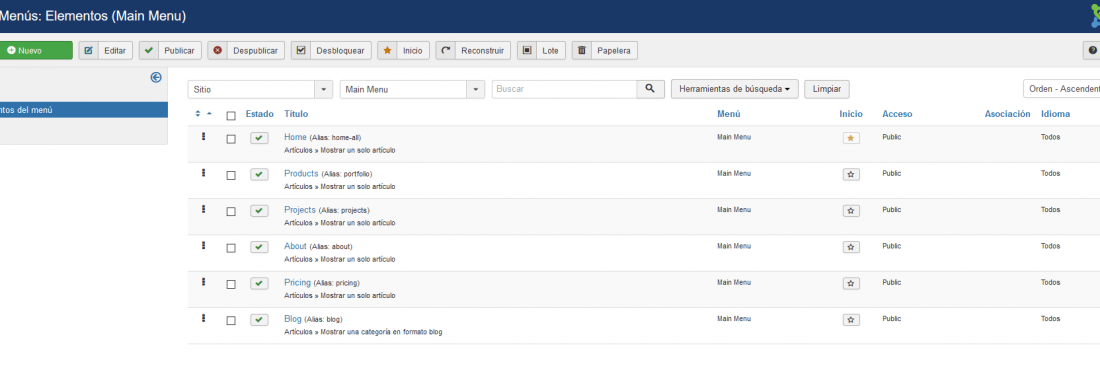
Task: Toggle published status for Projects
Action: coord(259,211)
